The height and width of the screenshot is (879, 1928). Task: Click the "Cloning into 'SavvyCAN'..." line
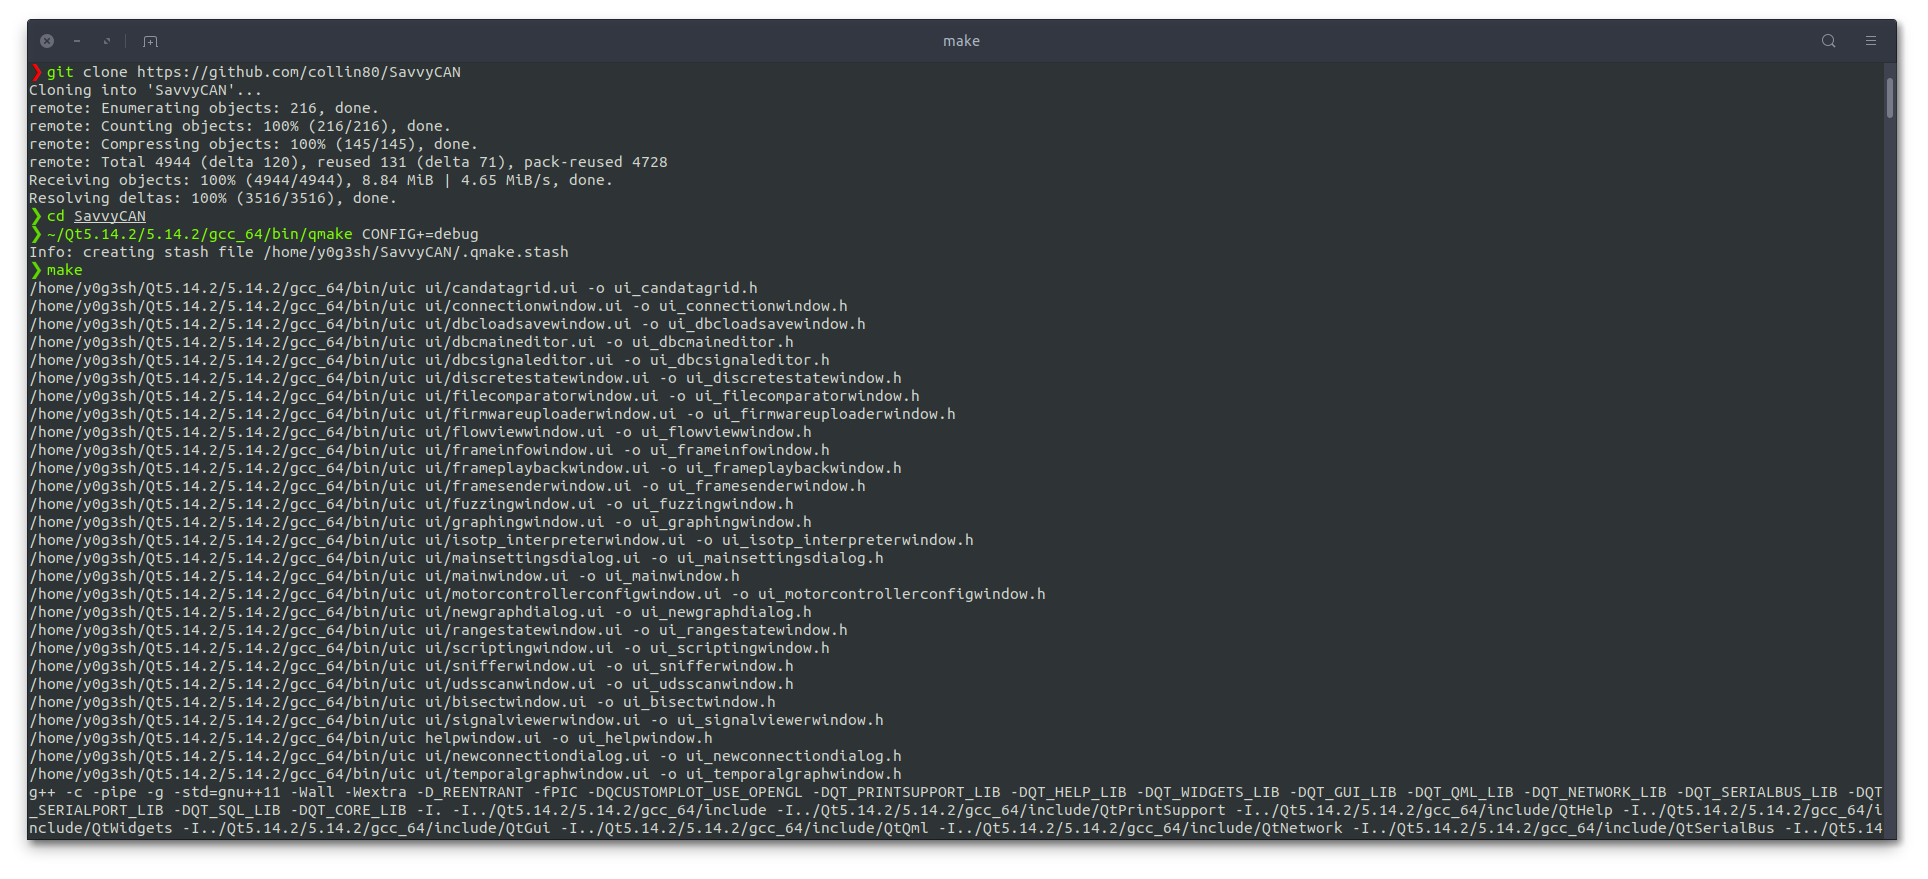(x=145, y=90)
